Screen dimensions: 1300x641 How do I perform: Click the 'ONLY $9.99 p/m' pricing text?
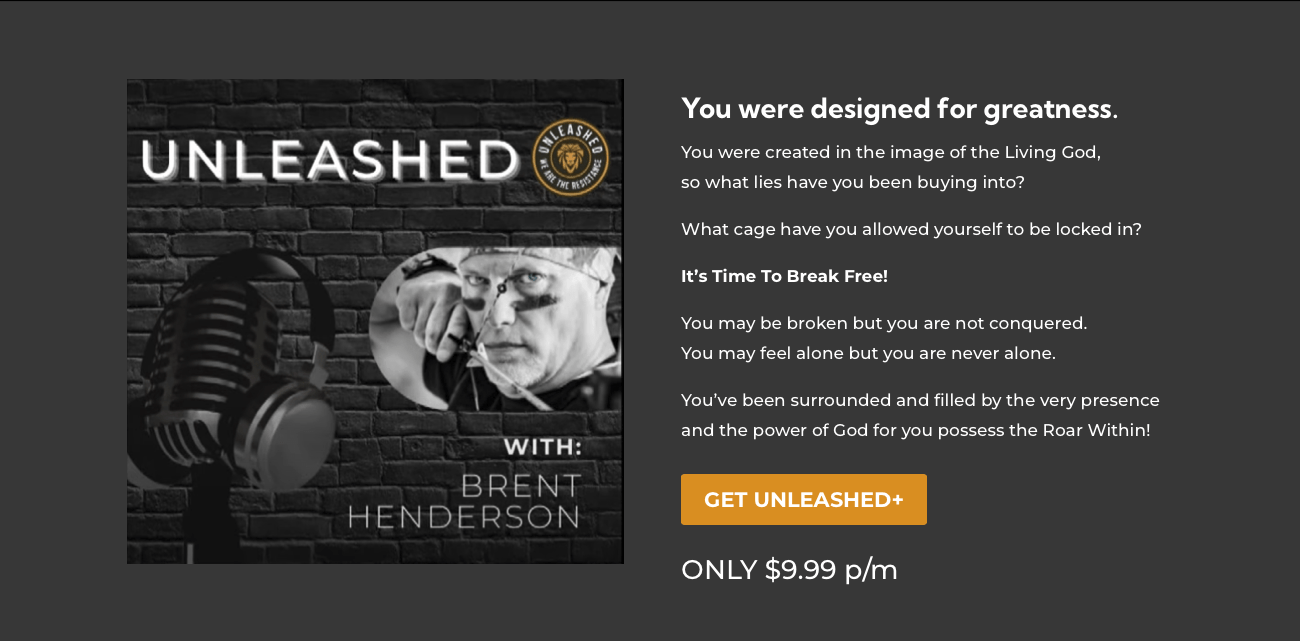(x=789, y=570)
